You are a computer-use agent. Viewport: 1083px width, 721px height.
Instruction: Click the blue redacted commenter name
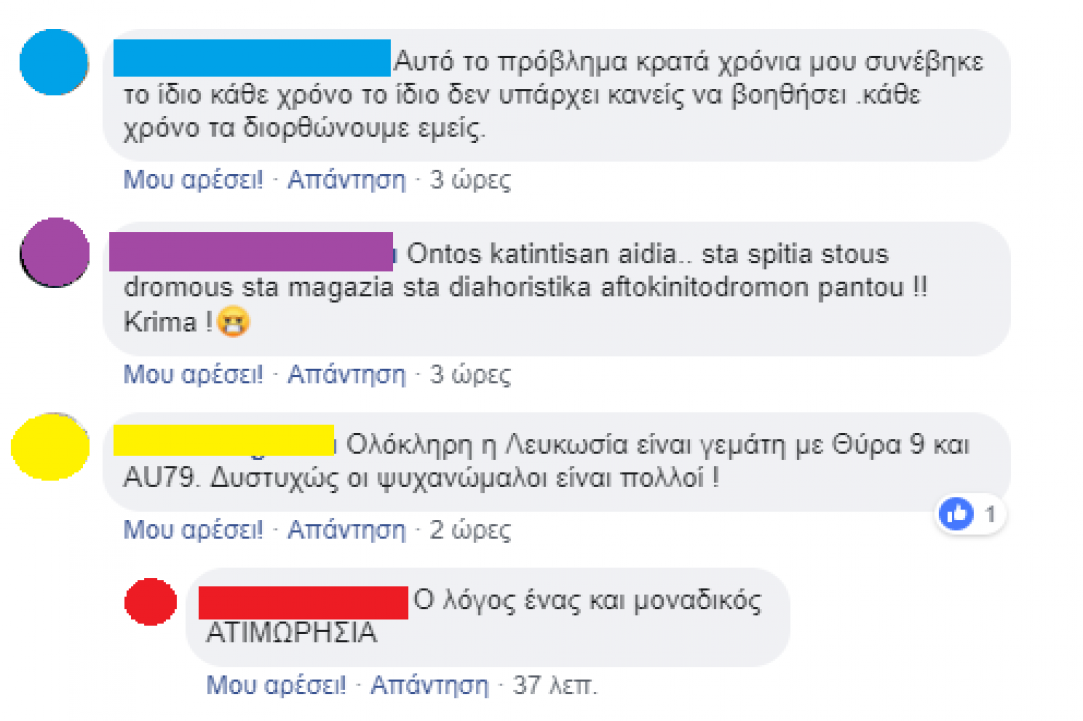click(x=252, y=58)
